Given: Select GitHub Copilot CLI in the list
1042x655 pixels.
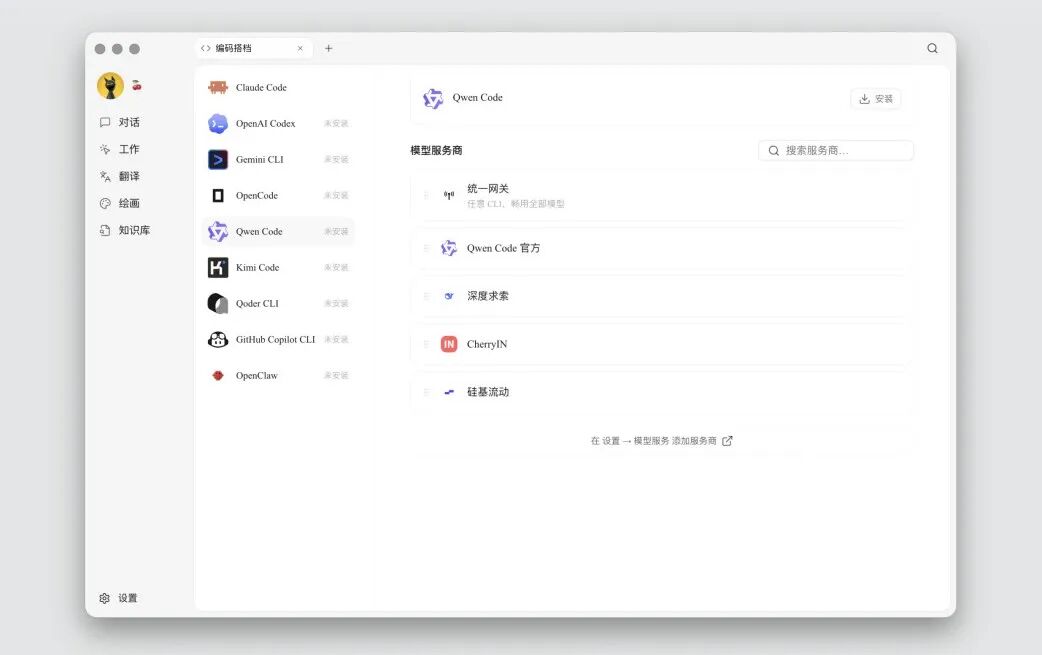Looking at the screenshot, I should point(278,339).
